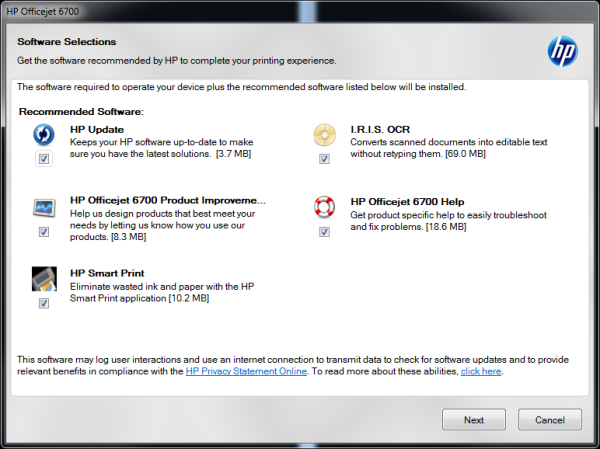Click the HP Officejet 6700 Help lifebuoy icon
This screenshot has height=449, width=600.
pos(324,207)
